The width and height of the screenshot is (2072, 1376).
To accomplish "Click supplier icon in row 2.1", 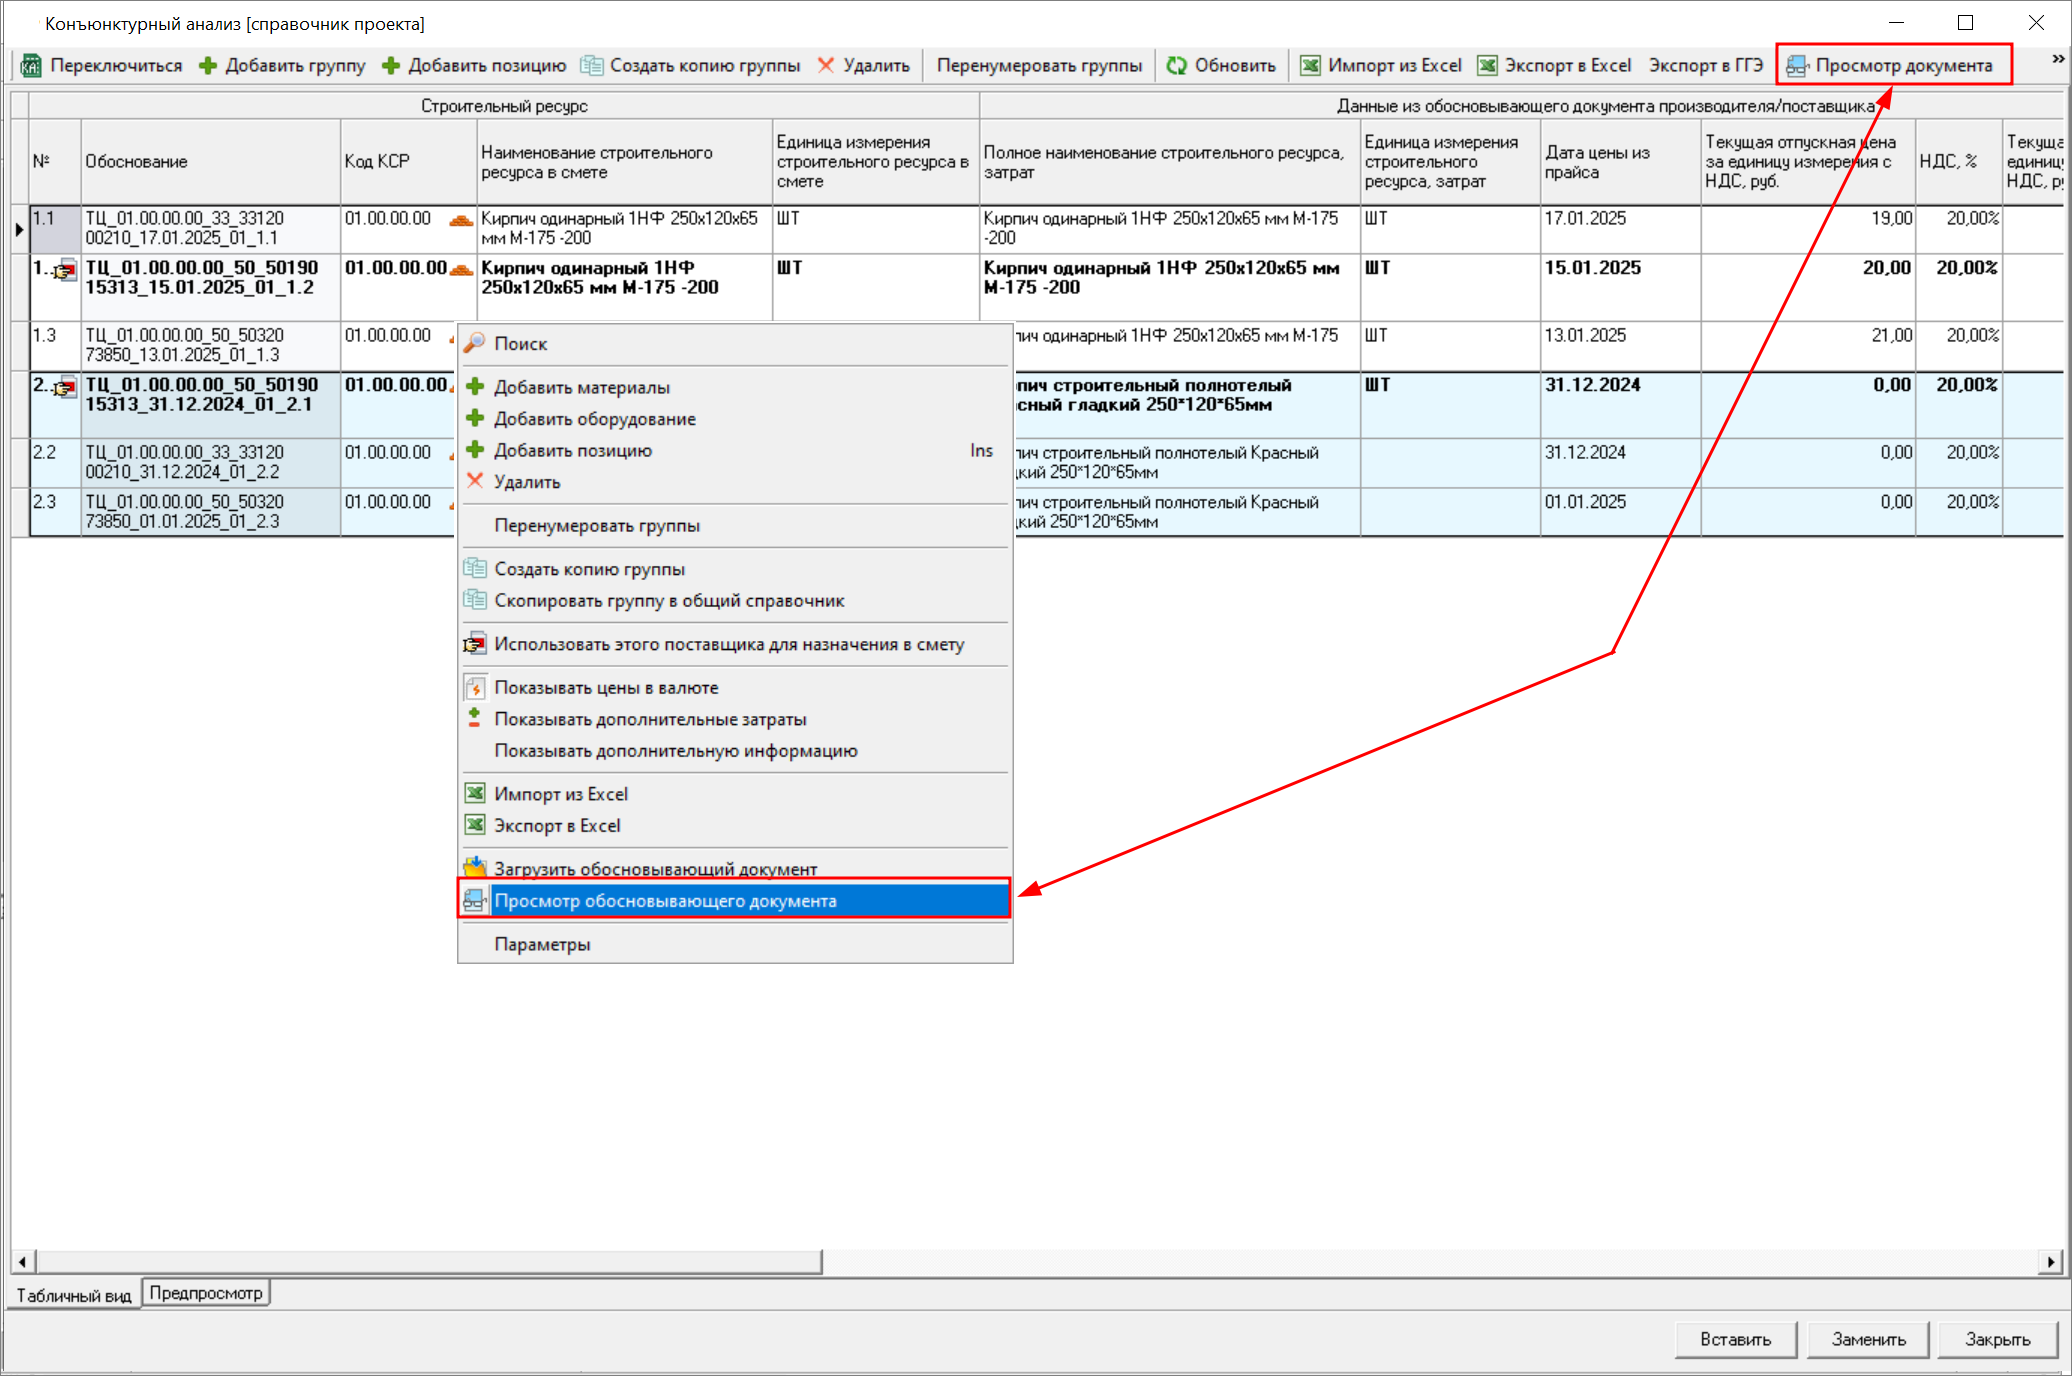I will pyautogui.click(x=65, y=387).
